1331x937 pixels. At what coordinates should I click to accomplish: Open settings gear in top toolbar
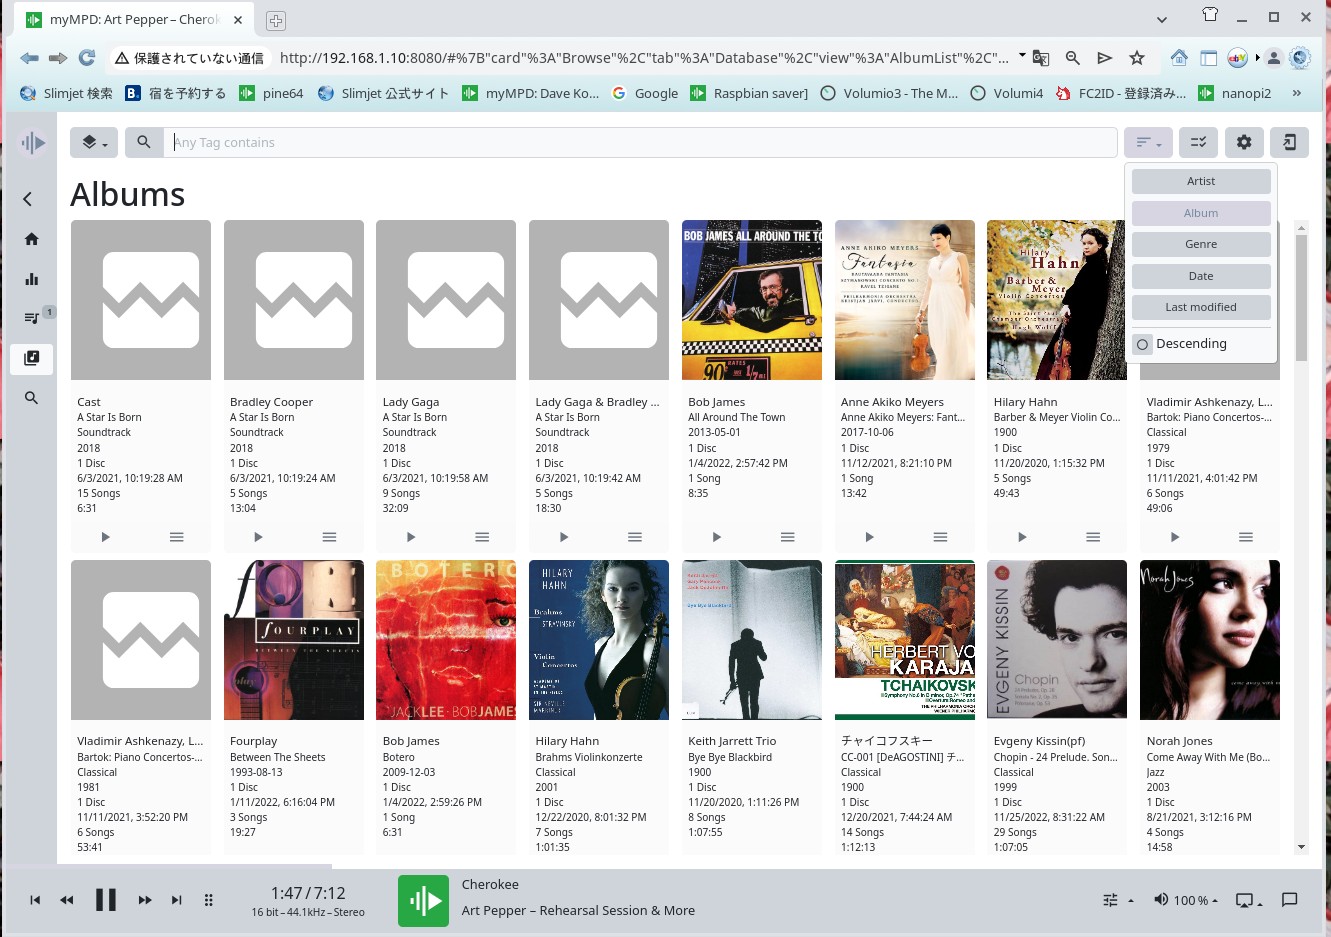tap(1244, 142)
